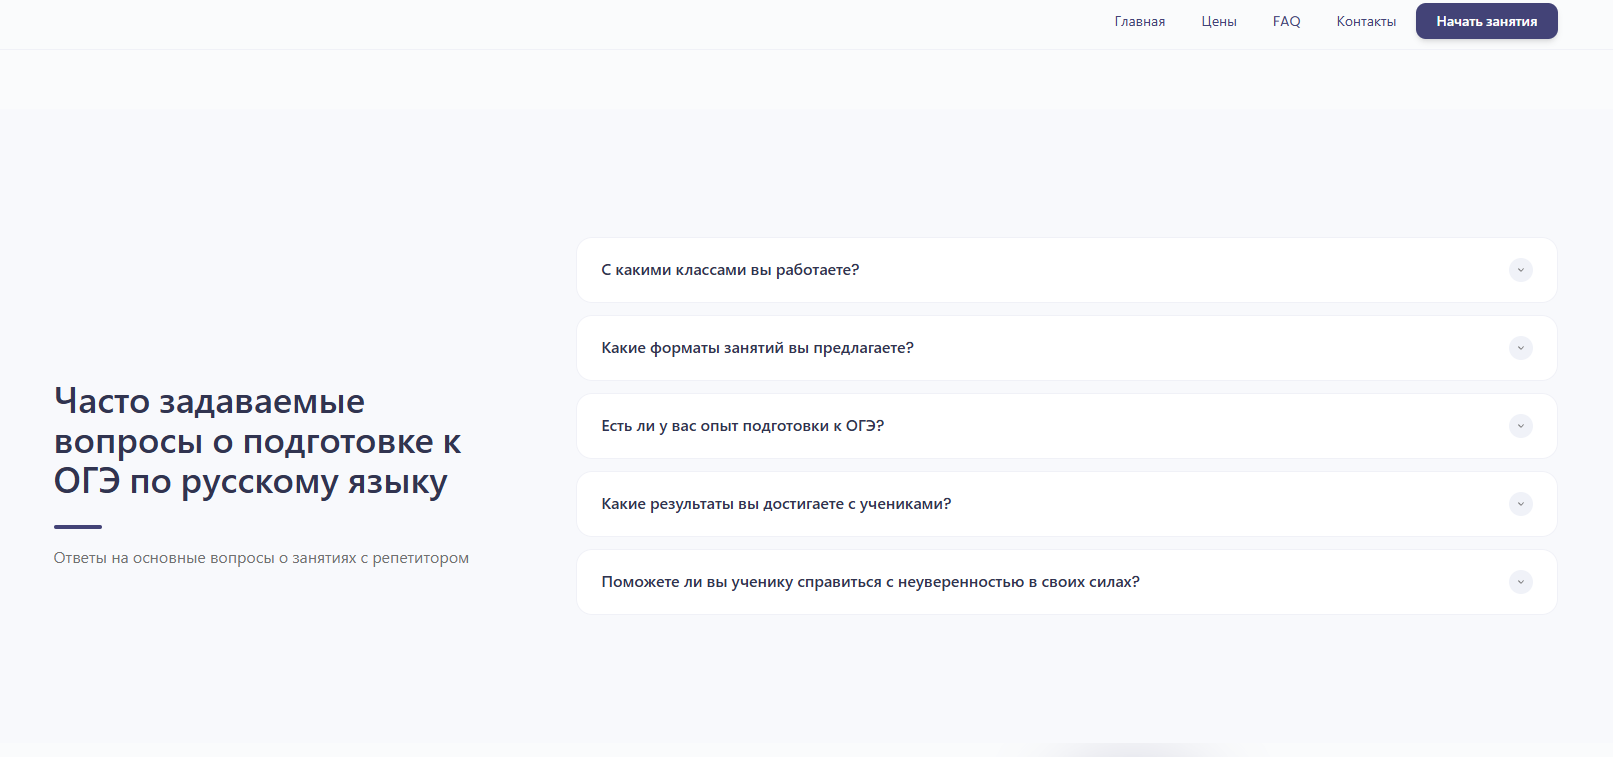The image size is (1613, 757).
Task: Show answer for "Какие результаты вы достигаете с учениками?"
Action: point(776,504)
